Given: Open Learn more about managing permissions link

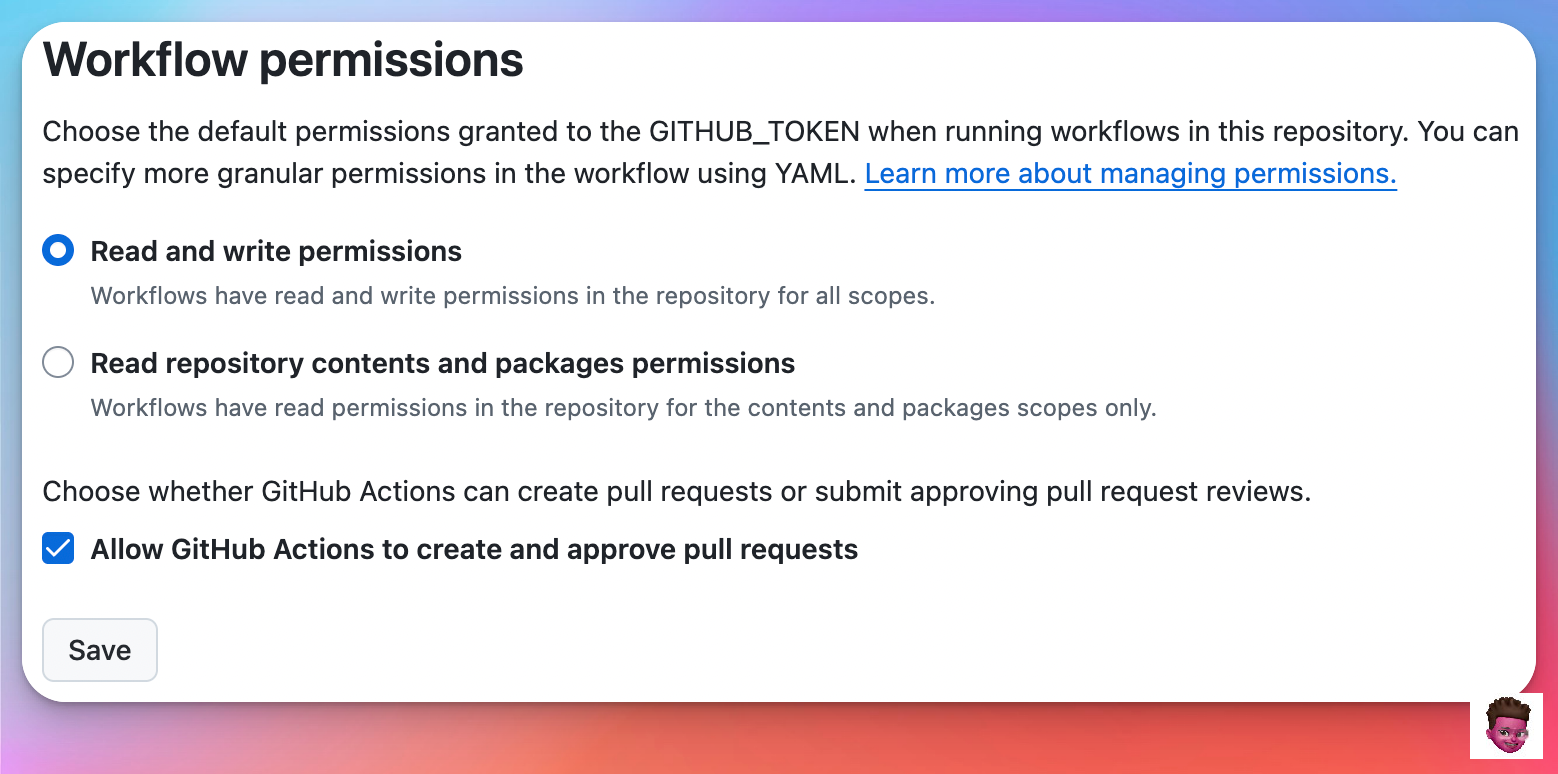Looking at the screenshot, I should point(1130,173).
